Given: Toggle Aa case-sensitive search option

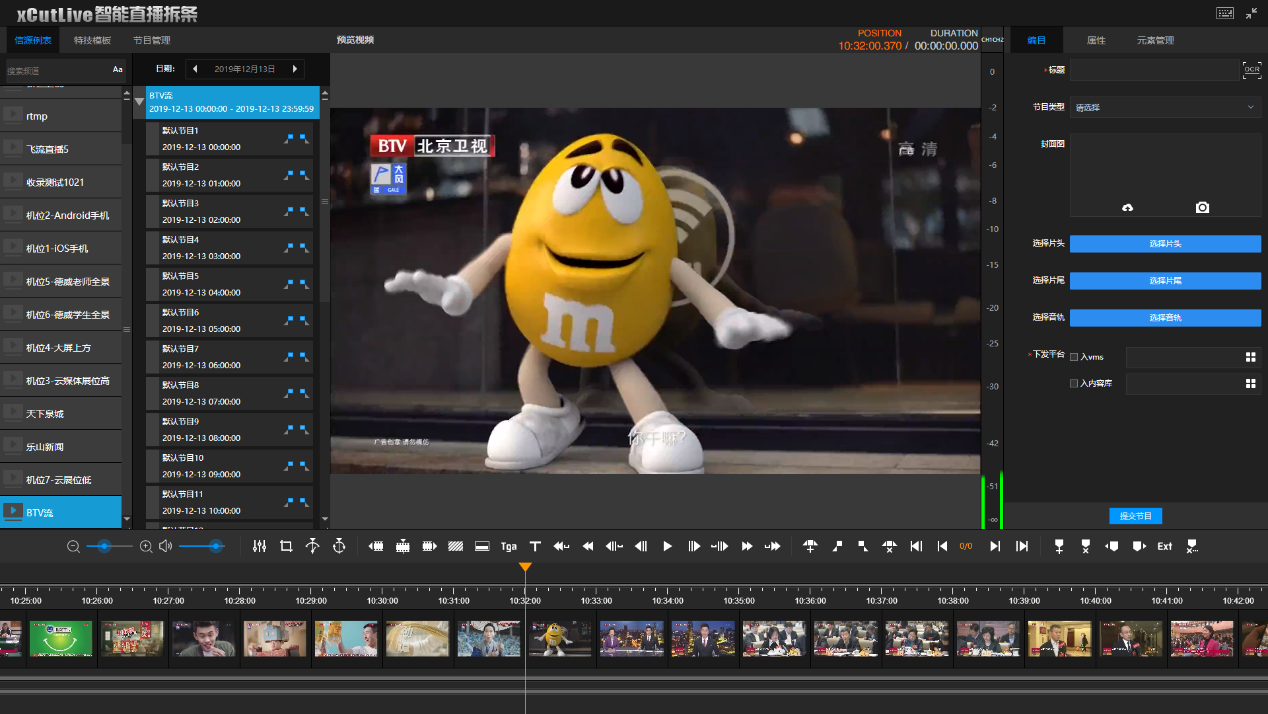Looking at the screenshot, I should coord(117,70).
